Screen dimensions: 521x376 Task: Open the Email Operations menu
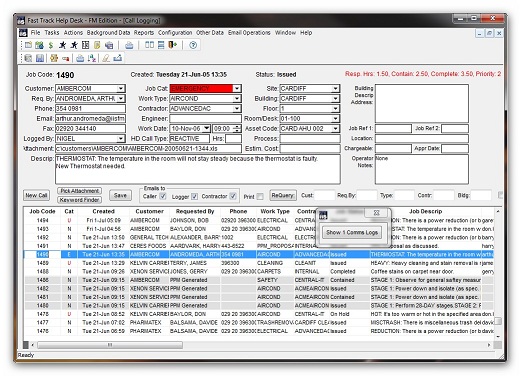[249, 33]
